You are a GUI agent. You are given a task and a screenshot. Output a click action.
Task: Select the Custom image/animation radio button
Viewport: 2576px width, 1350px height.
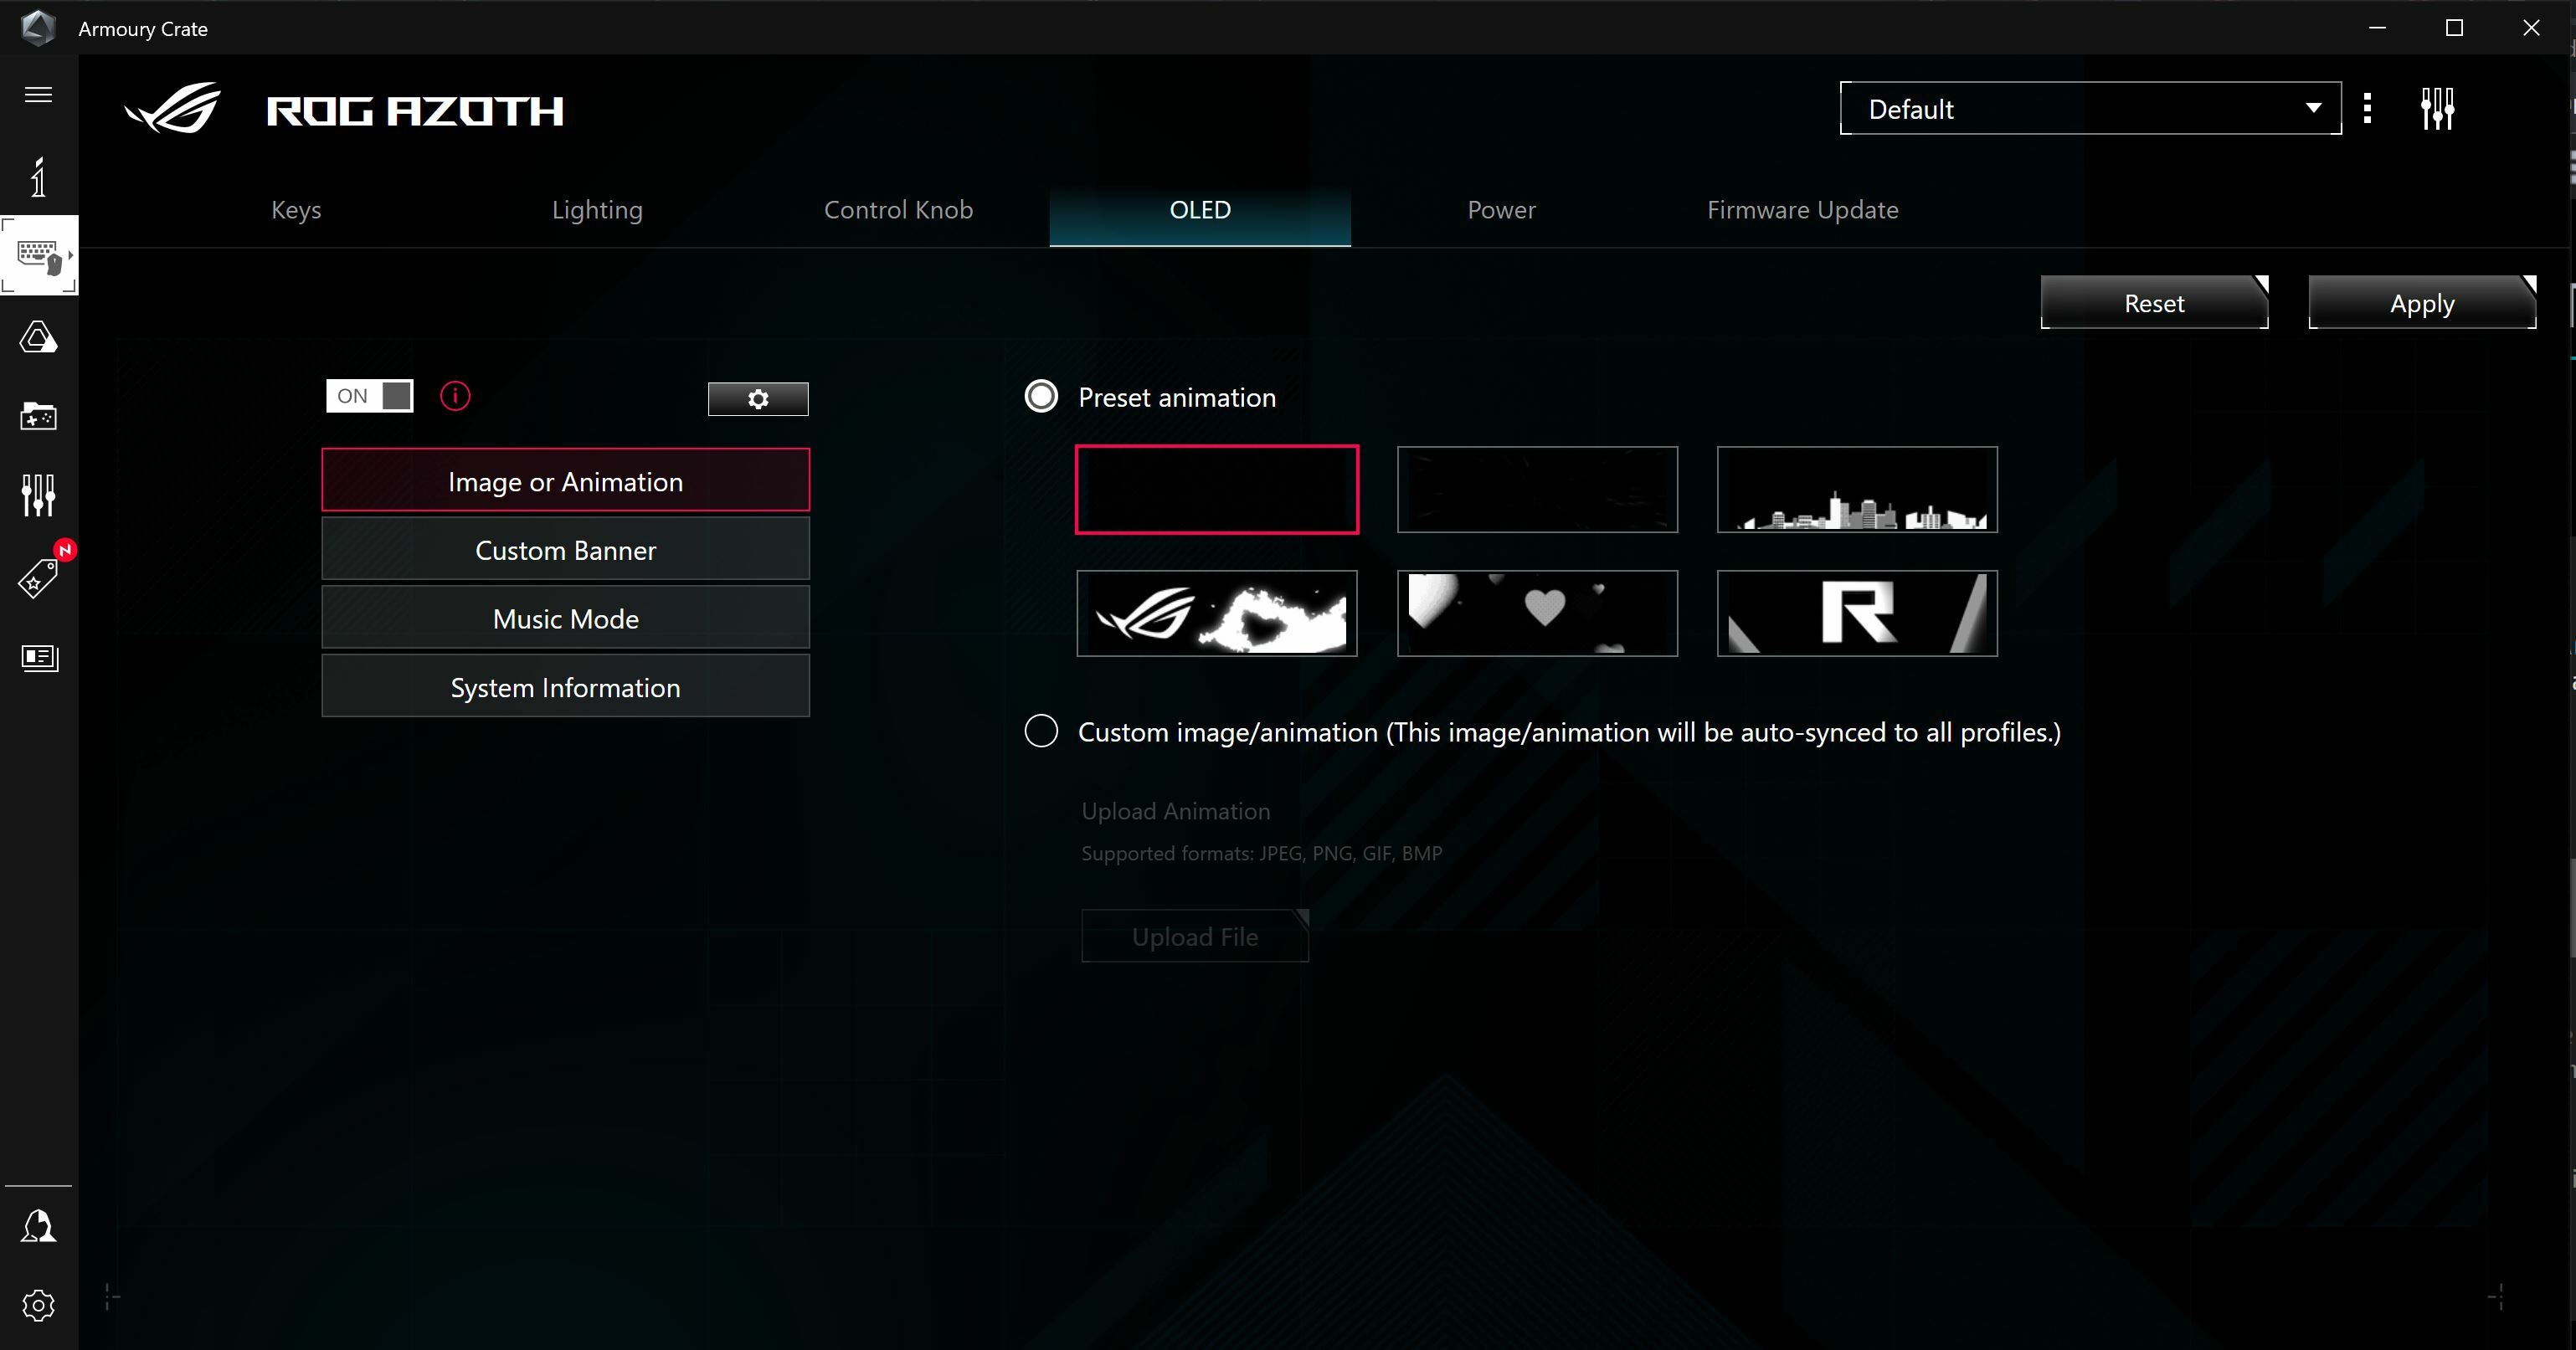pyautogui.click(x=1040, y=731)
